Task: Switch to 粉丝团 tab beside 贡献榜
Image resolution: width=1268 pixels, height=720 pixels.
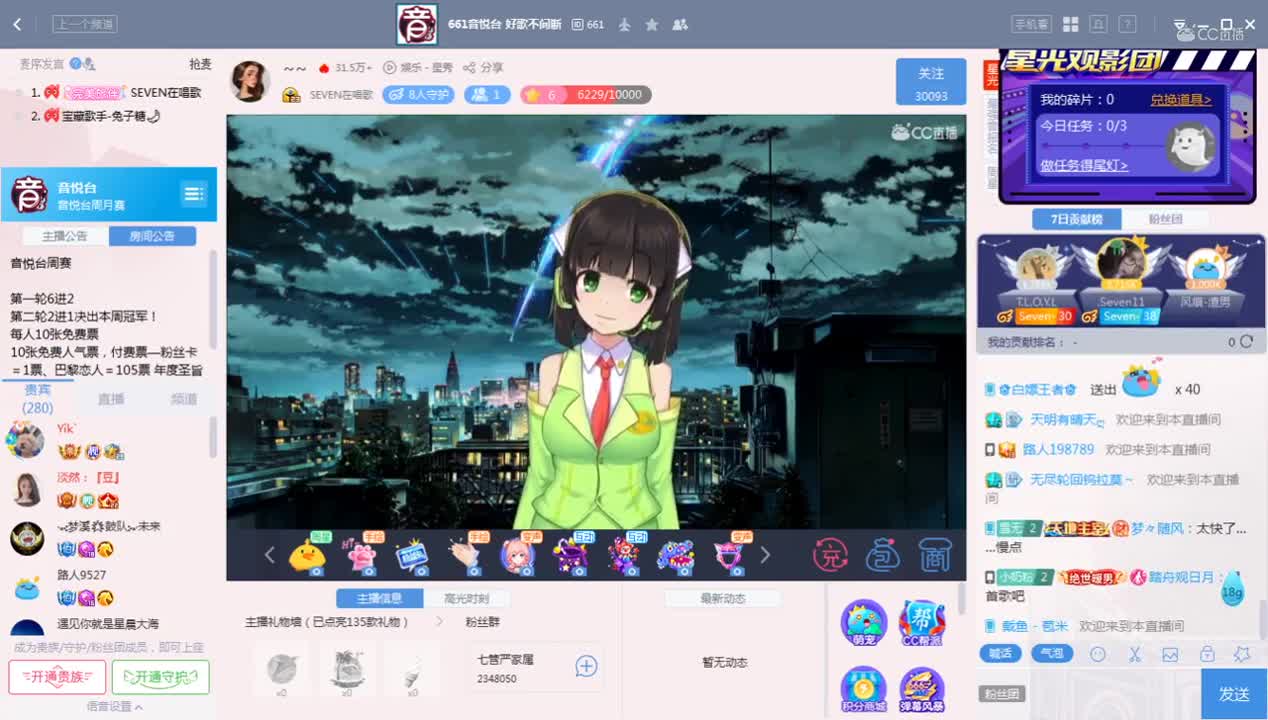Action: tap(1166, 219)
